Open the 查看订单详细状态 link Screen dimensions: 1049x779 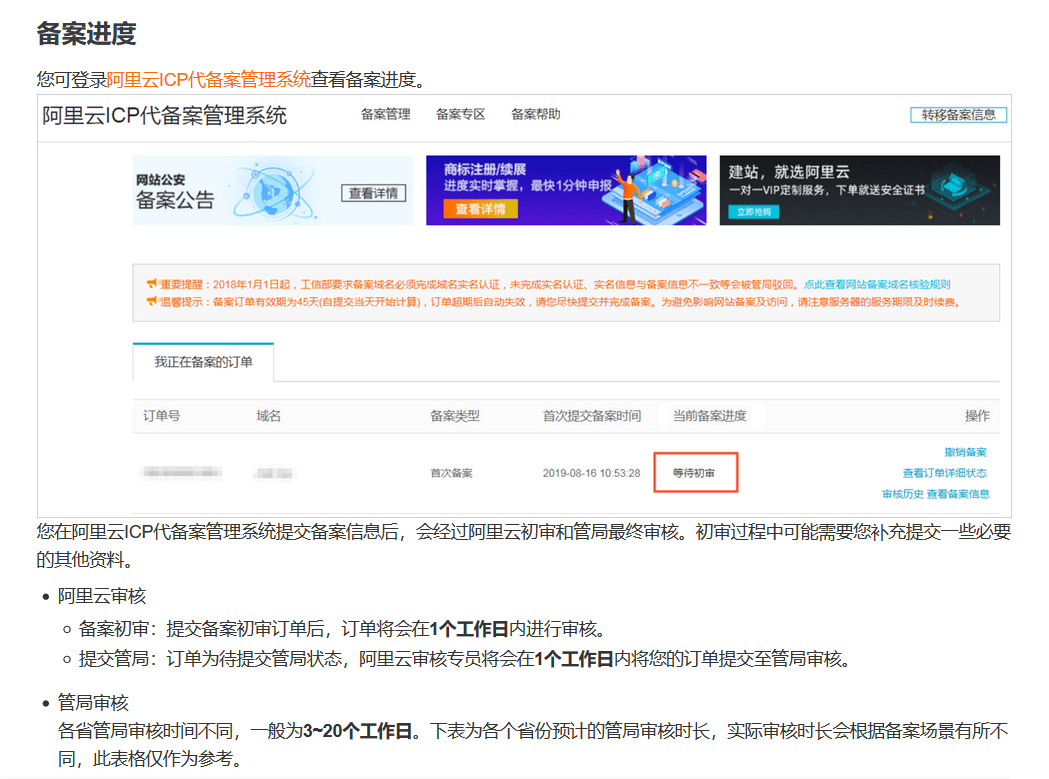[x=944, y=473]
